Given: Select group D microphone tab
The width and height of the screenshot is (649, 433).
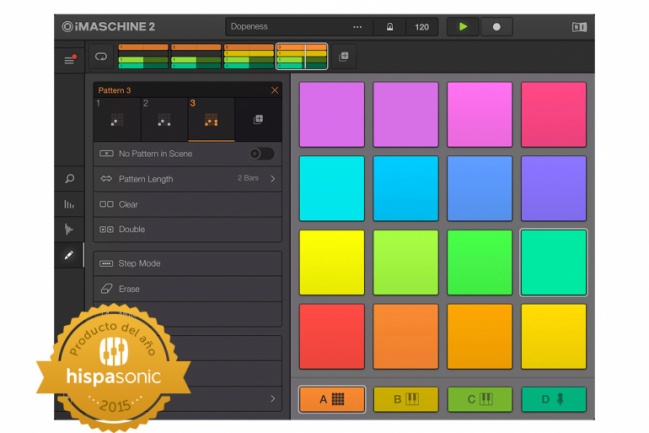Looking at the screenshot, I should [554, 399].
